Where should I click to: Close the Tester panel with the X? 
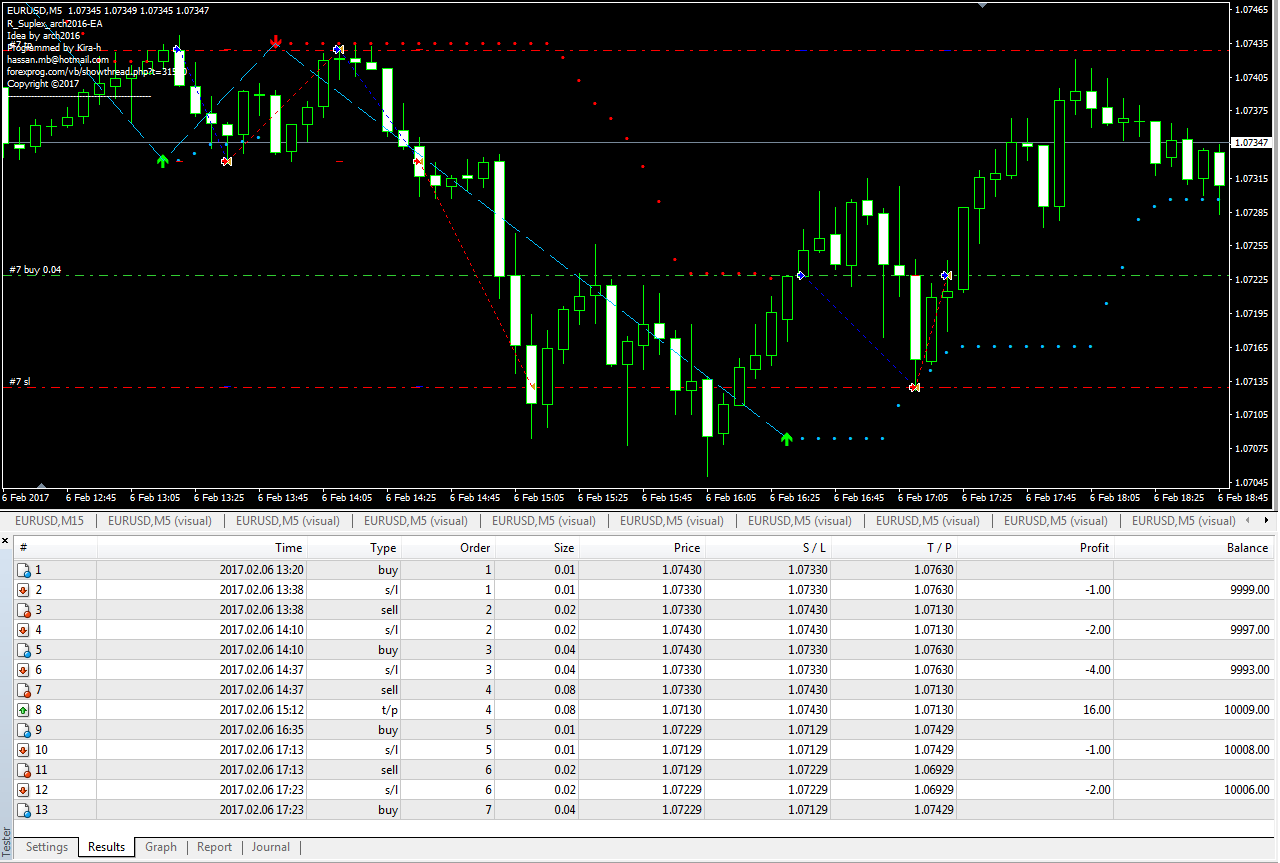pyautogui.click(x=6, y=541)
